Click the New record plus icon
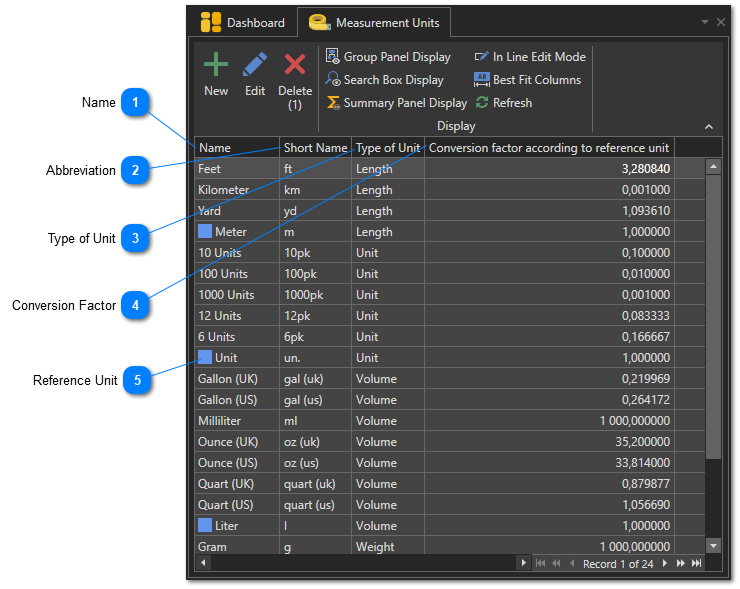The image size is (740, 589). (x=216, y=66)
